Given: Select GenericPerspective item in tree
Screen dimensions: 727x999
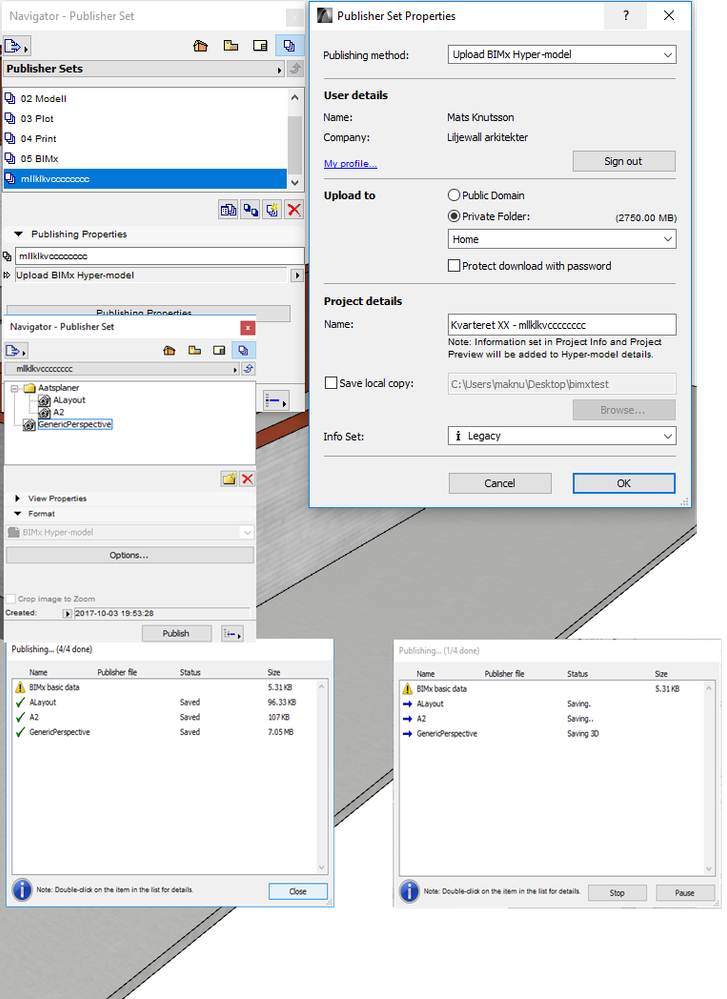Looking at the screenshot, I should point(75,424).
